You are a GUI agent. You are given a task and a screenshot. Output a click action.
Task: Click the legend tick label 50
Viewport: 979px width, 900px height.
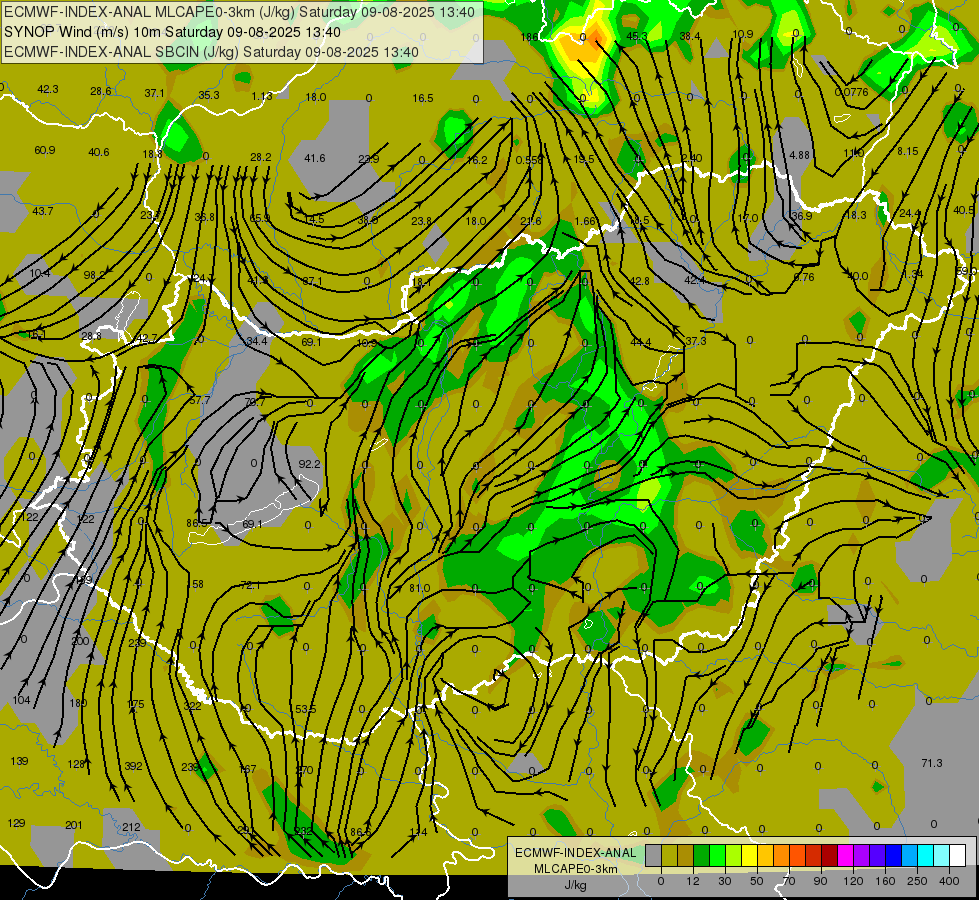coord(757,881)
